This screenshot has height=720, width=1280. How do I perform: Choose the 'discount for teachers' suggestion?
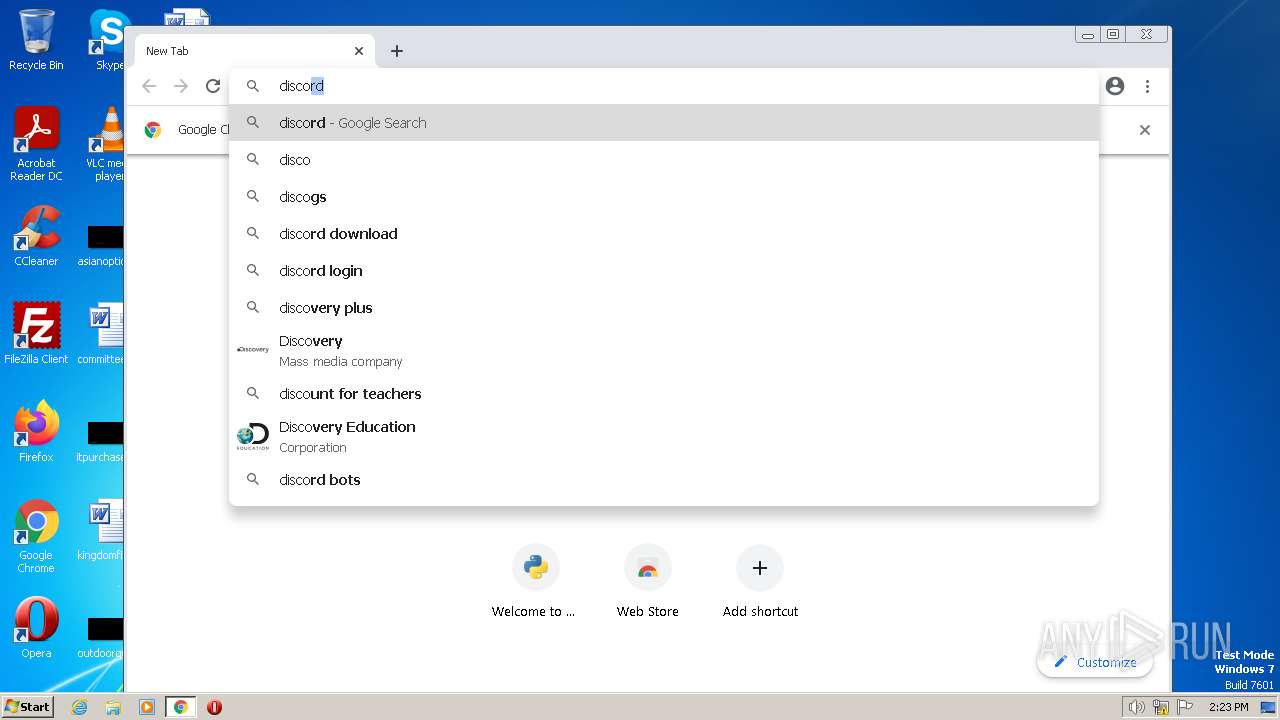click(x=664, y=394)
